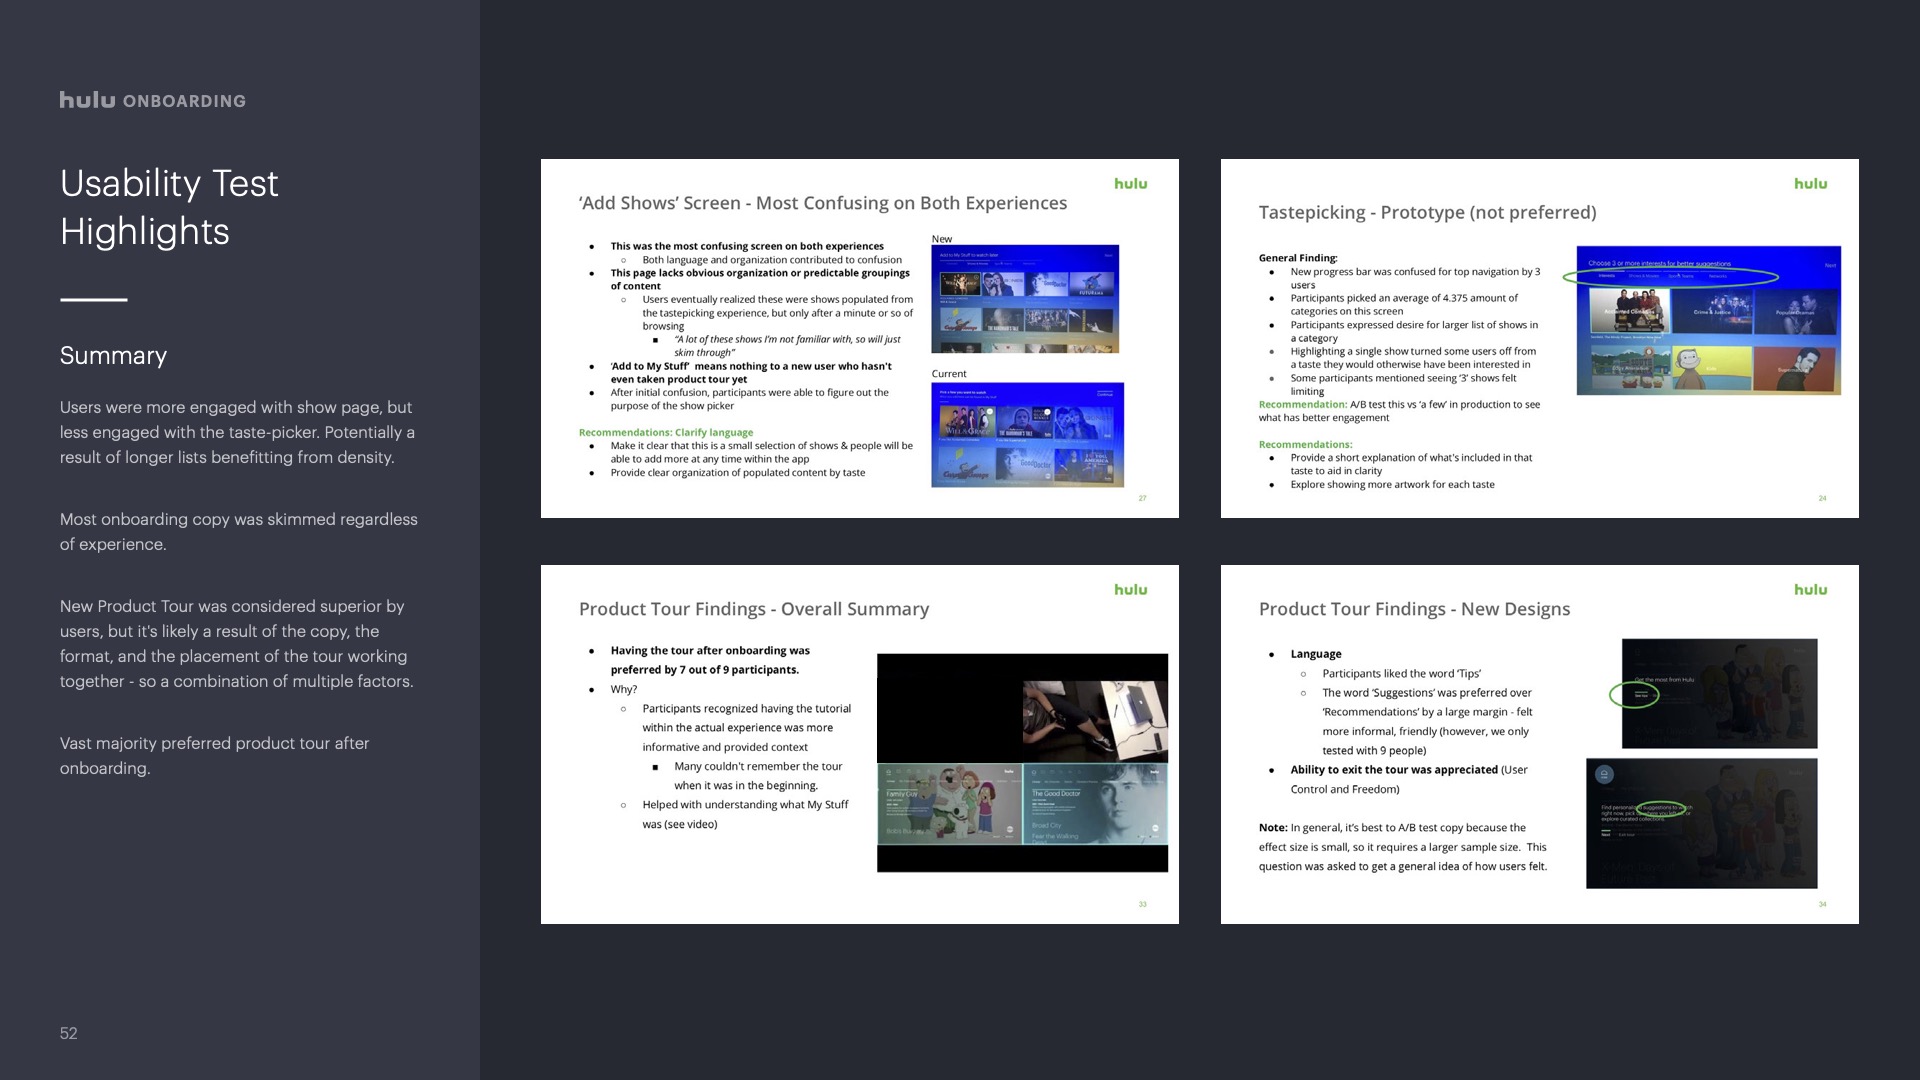Click 'Vast majority preferred product tour' paragraph
The height and width of the screenshot is (1080, 1920).
215,756
